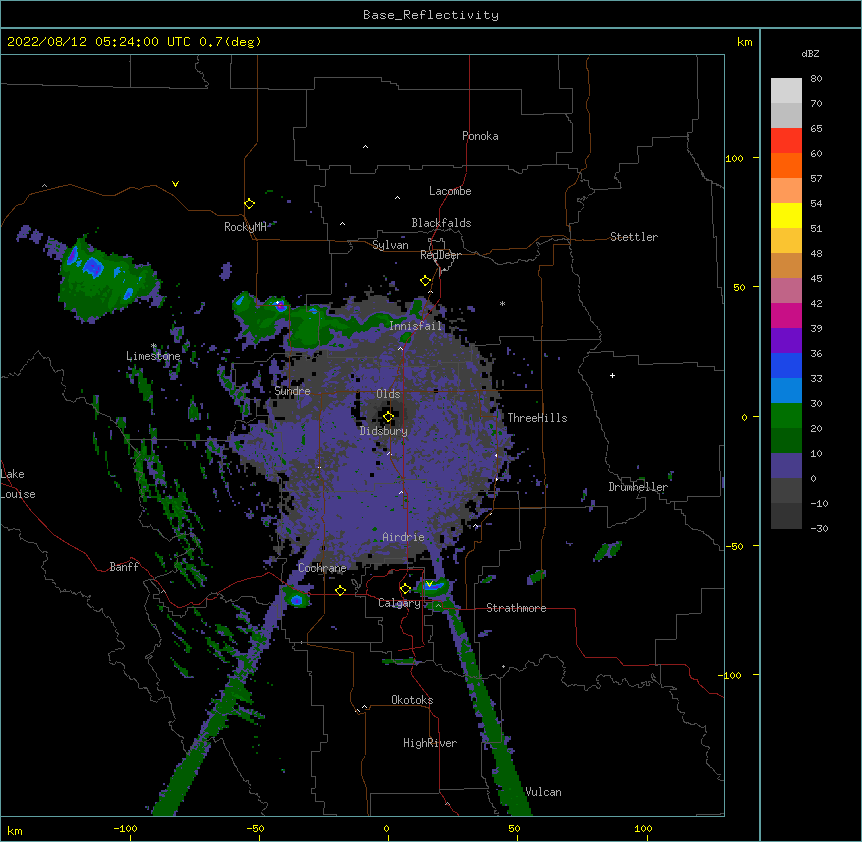The width and height of the screenshot is (862, 842).
Task: Click the Calgary city label
Action: click(399, 603)
